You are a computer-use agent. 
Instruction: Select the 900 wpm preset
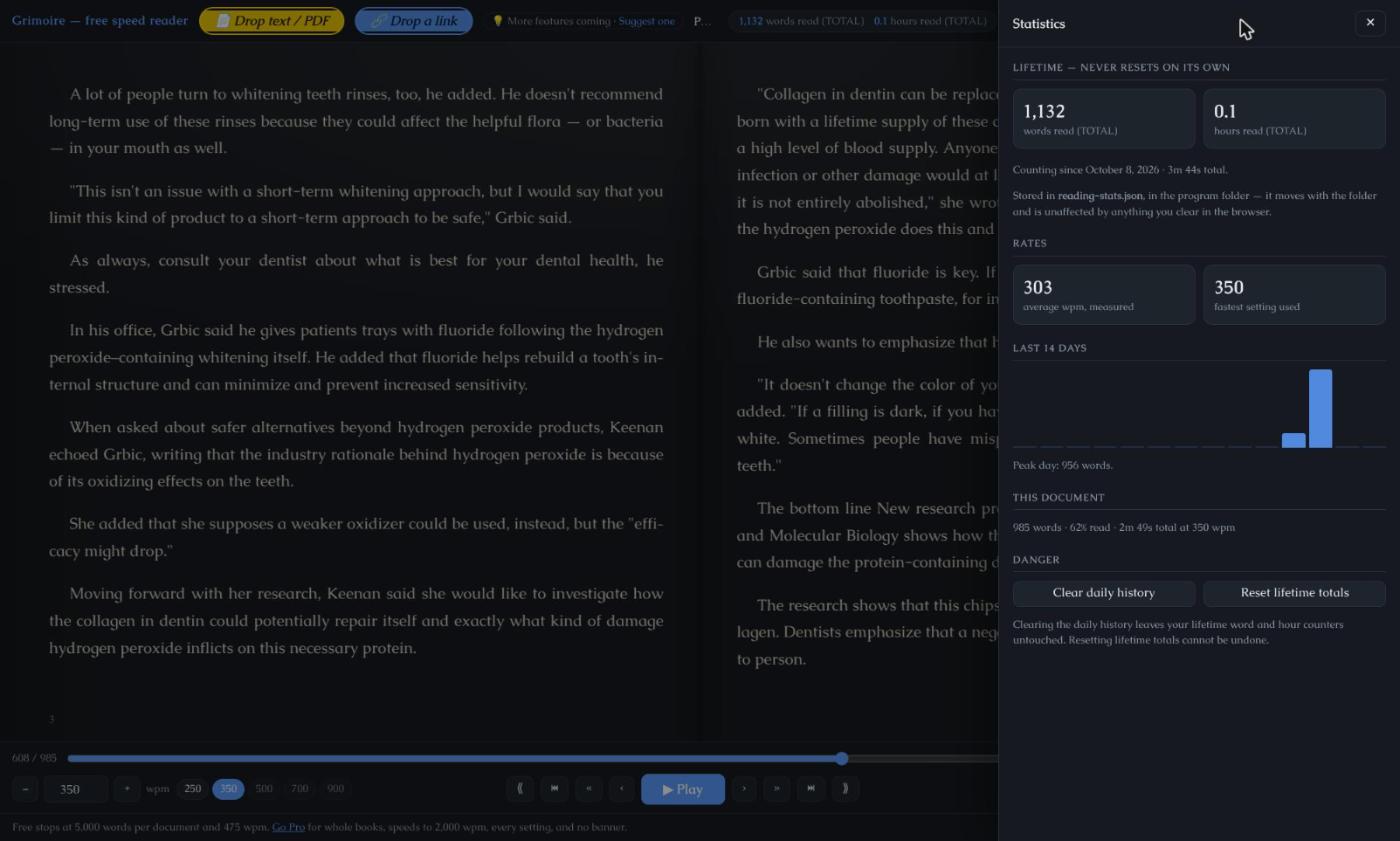click(x=335, y=789)
